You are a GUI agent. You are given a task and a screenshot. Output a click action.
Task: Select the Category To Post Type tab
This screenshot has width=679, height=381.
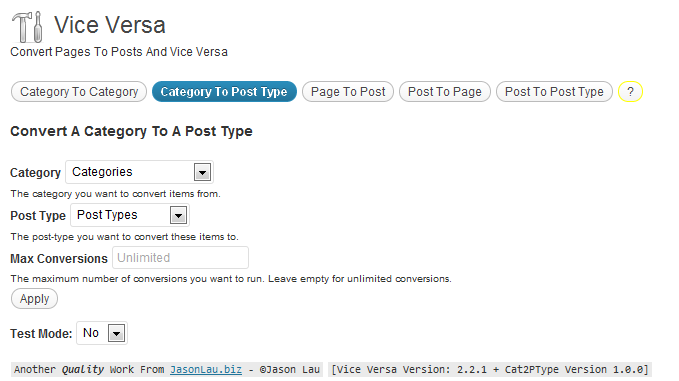click(x=224, y=91)
